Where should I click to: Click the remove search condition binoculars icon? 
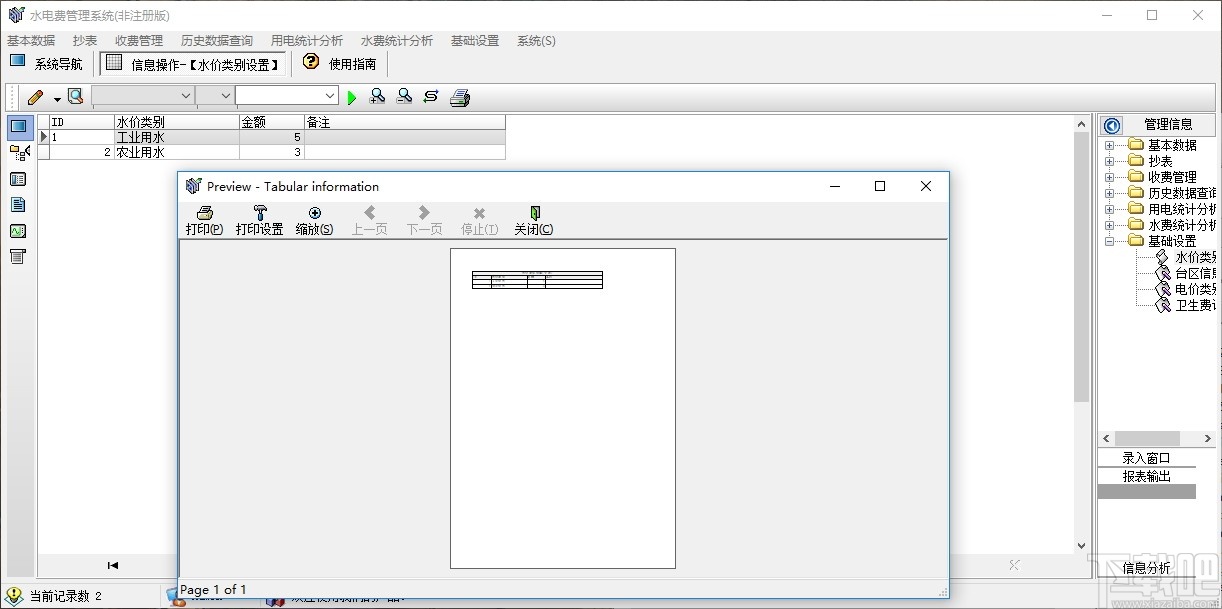tap(404, 96)
